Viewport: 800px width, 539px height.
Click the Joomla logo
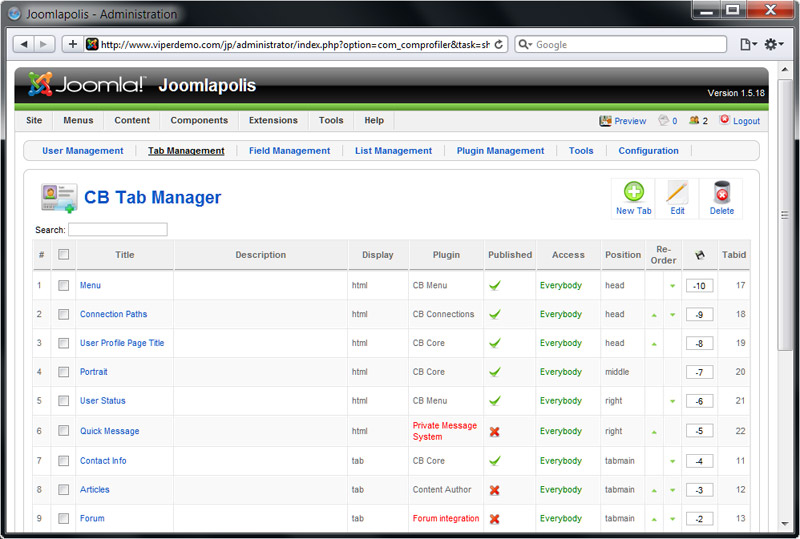(87, 84)
